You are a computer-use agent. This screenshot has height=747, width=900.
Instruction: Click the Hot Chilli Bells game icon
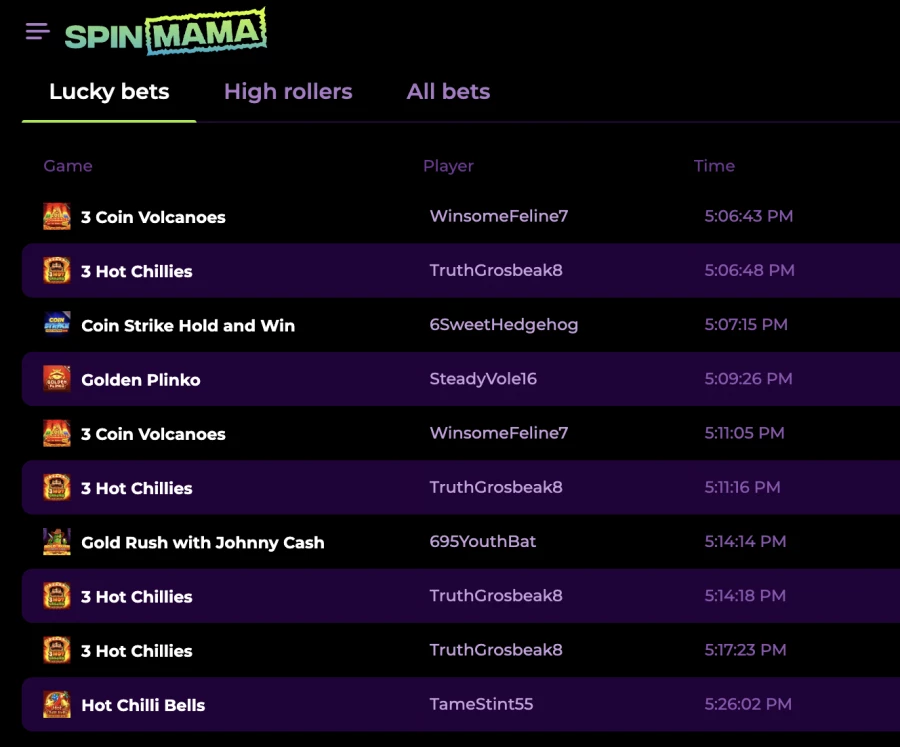57,705
